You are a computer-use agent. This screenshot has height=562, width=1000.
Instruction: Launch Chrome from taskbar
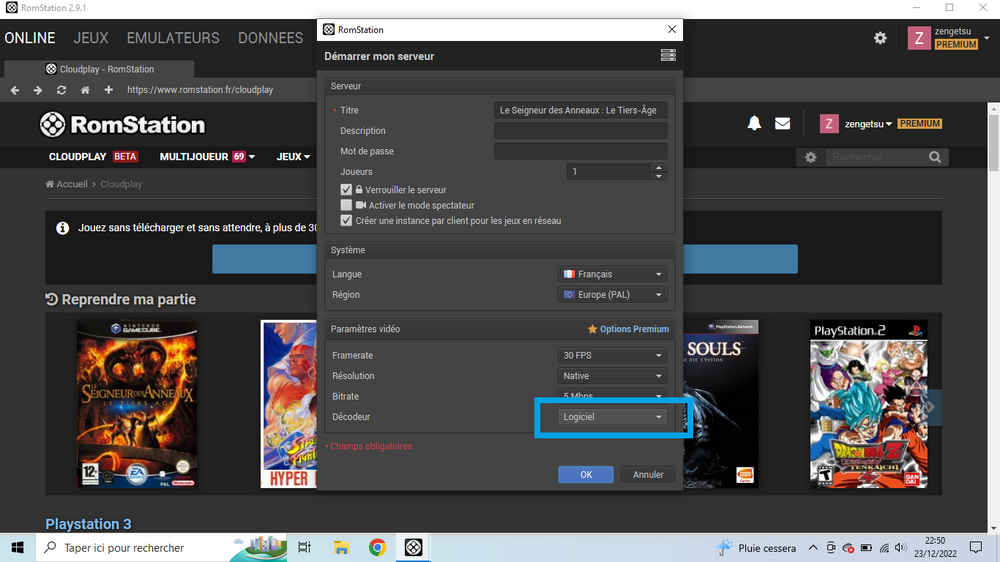[377, 547]
